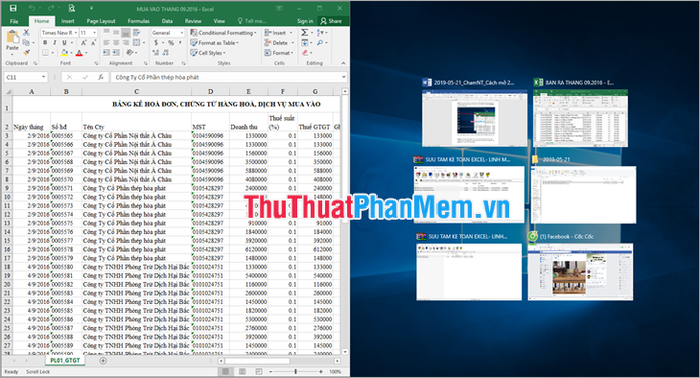Open the font name dropdown

coord(76,33)
